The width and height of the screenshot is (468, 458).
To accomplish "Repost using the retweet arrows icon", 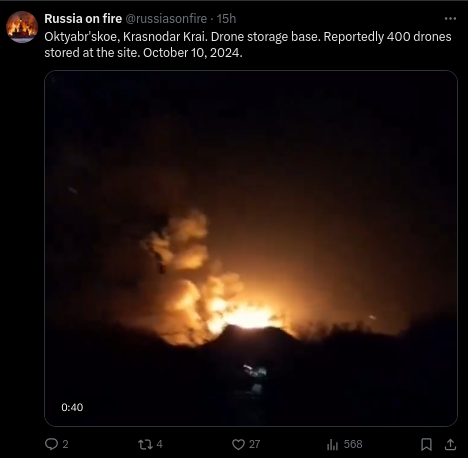I will (x=145, y=444).
